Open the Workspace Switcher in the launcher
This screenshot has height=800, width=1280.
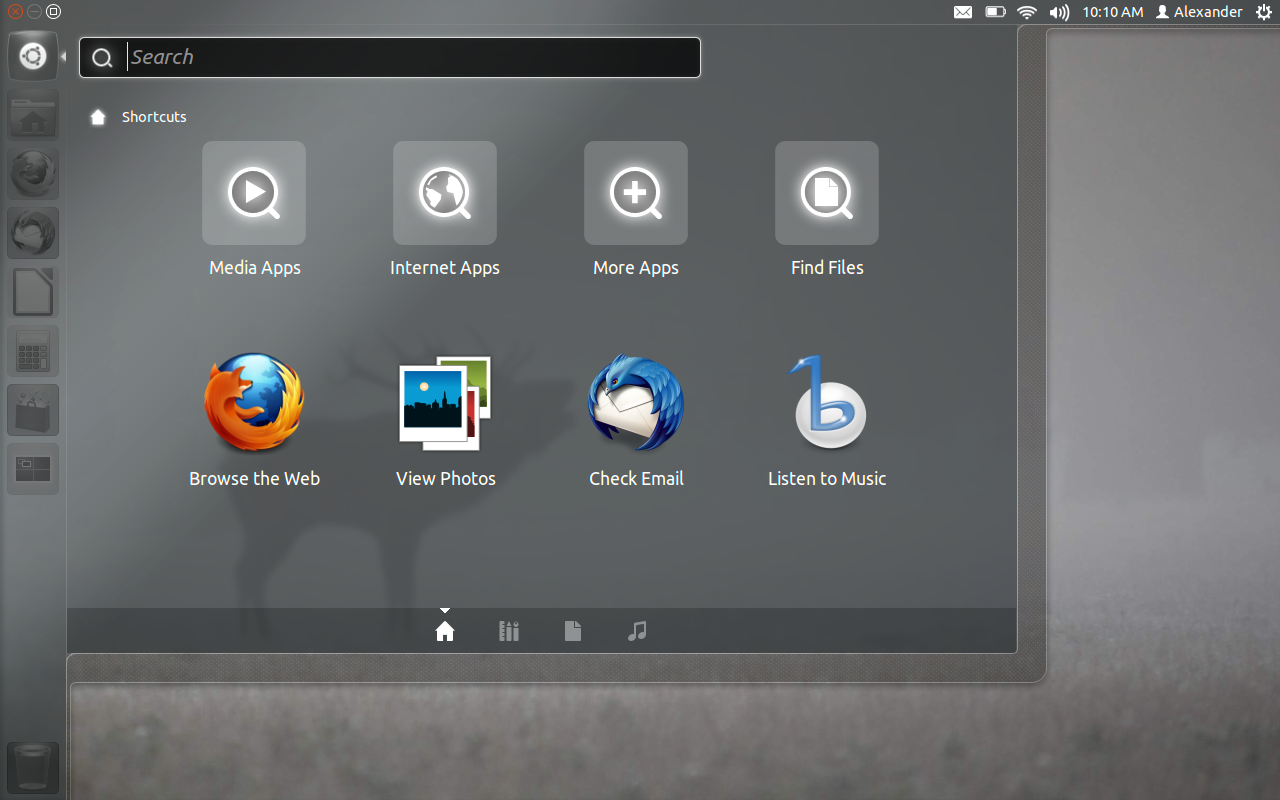pos(33,469)
